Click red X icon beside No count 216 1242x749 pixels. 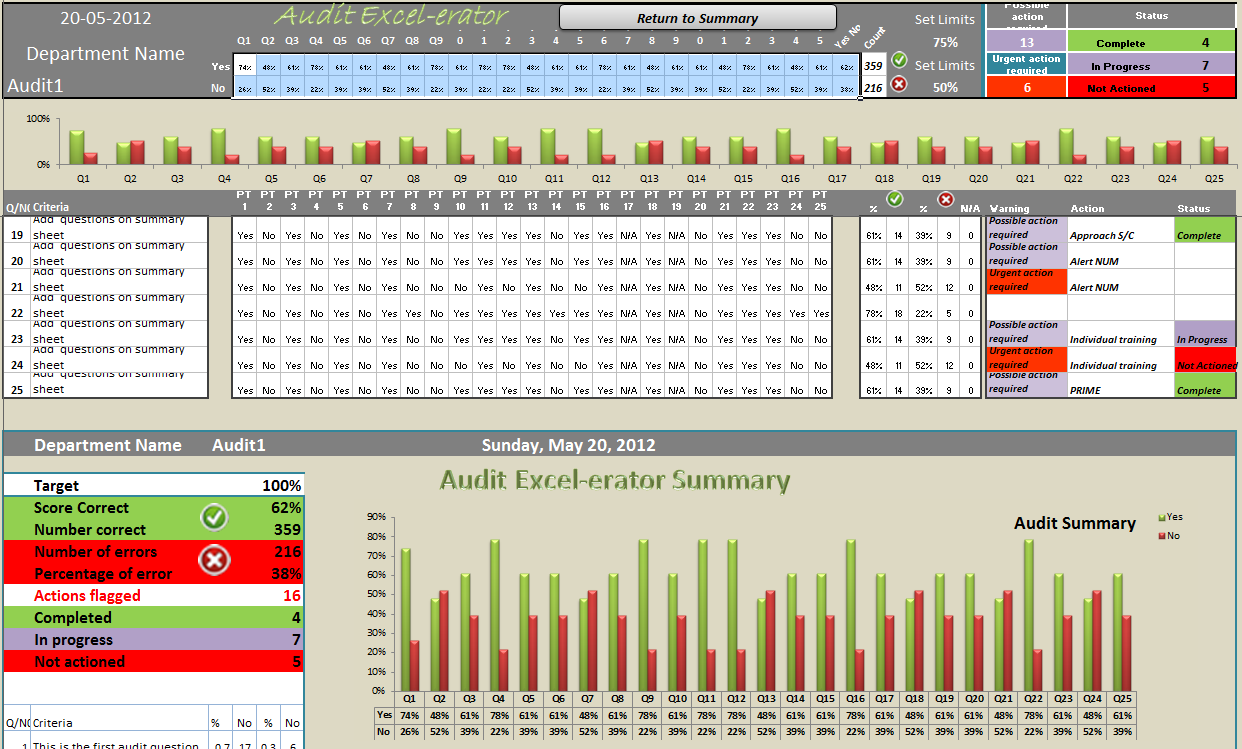tap(899, 84)
